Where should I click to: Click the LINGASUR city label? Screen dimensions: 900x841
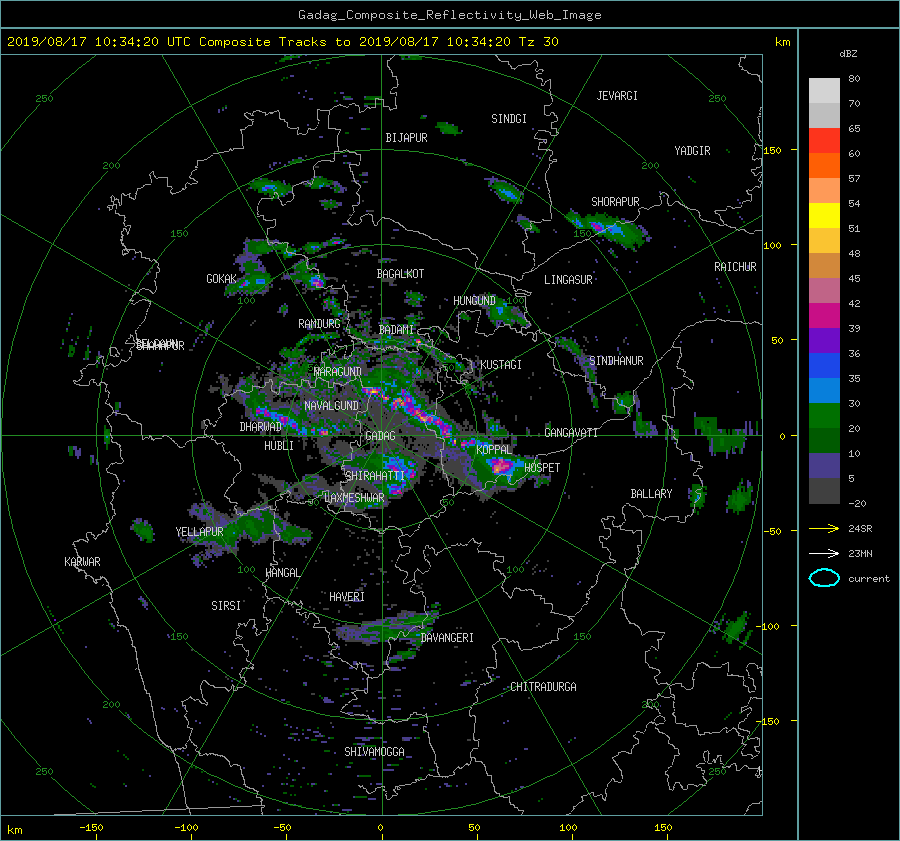pyautogui.click(x=568, y=280)
